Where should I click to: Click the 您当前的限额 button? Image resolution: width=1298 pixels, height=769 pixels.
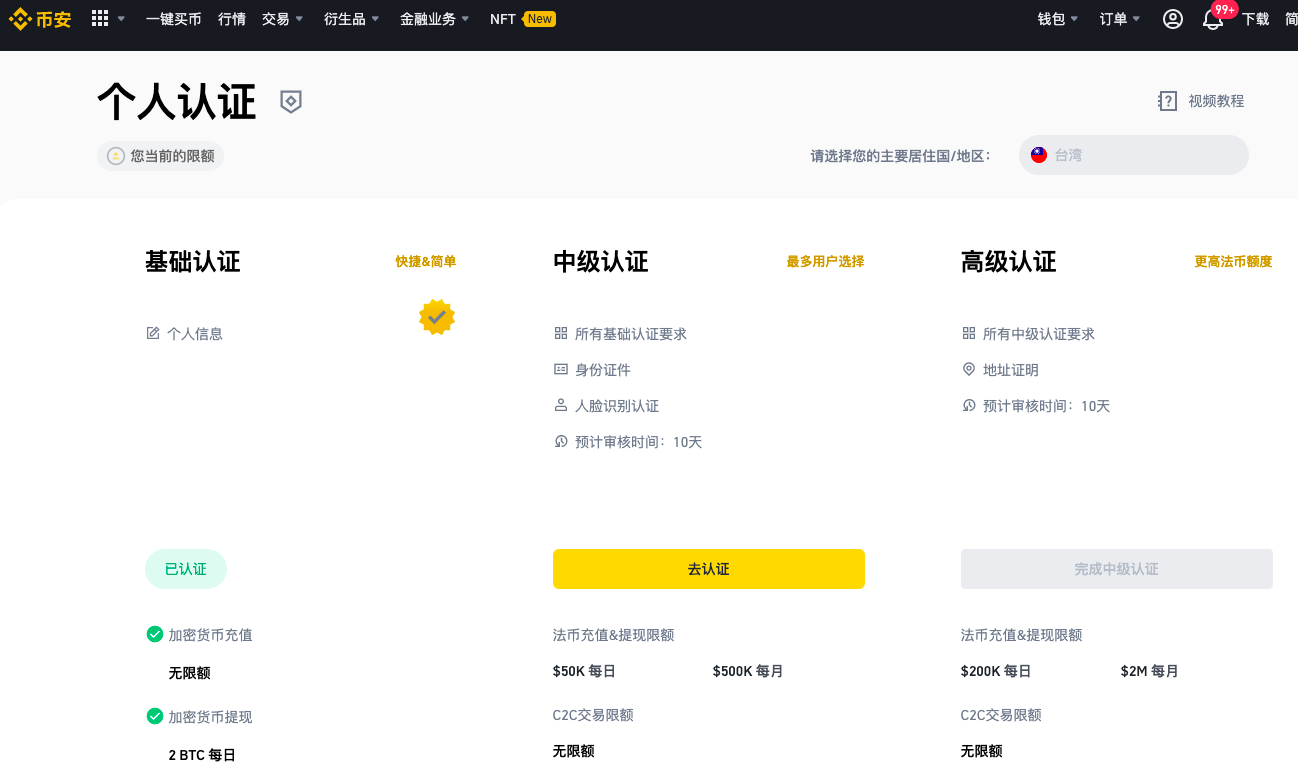160,156
